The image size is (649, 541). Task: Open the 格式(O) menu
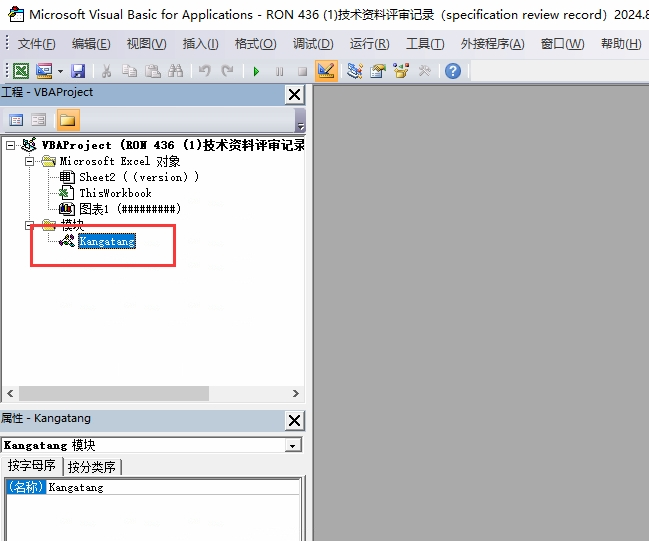click(255, 43)
